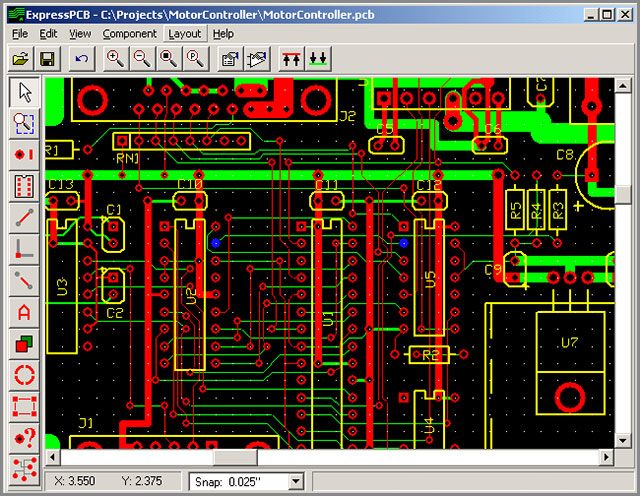
Task: Click the open file toolbar icon
Action: pos(21,59)
